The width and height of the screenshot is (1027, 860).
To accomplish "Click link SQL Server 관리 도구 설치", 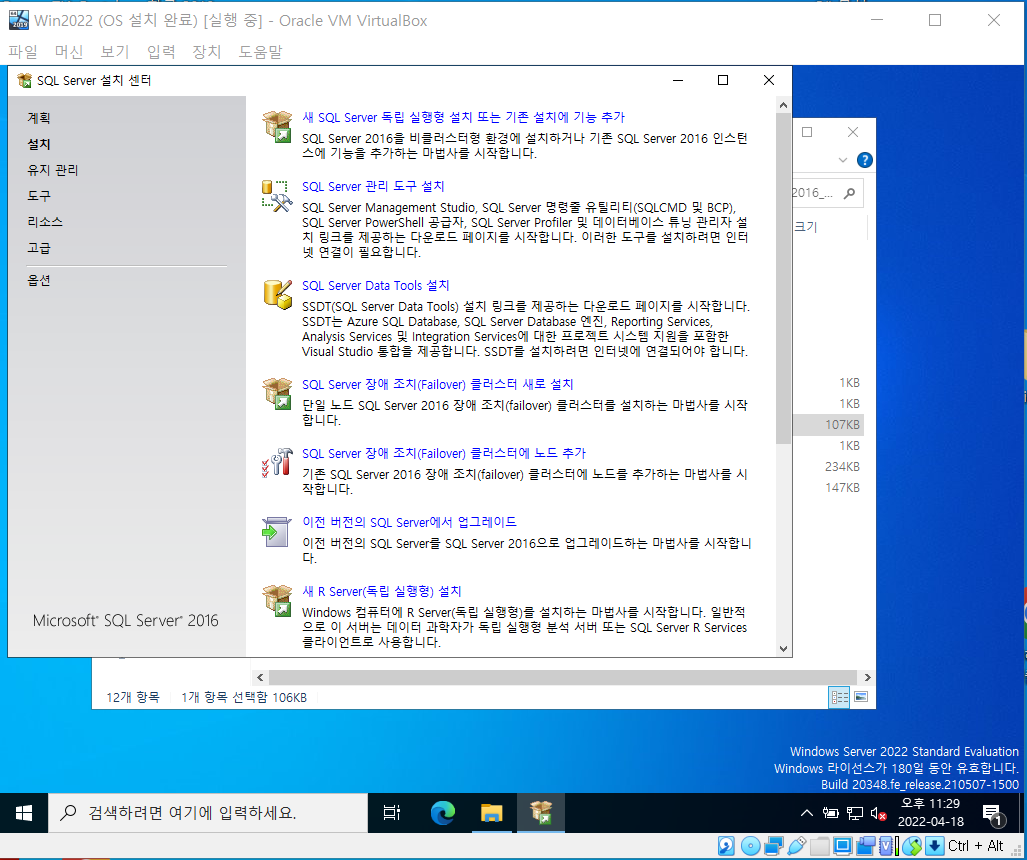I will pos(373,187).
